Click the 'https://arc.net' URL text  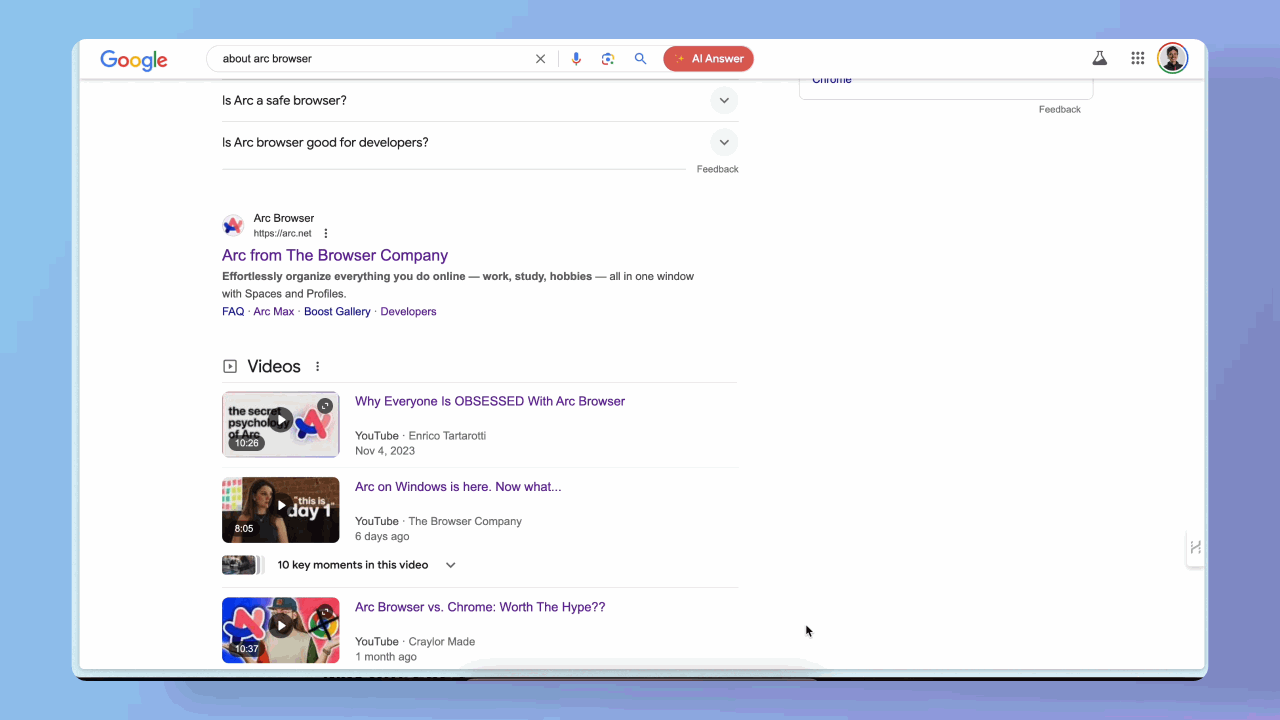[x=283, y=234]
